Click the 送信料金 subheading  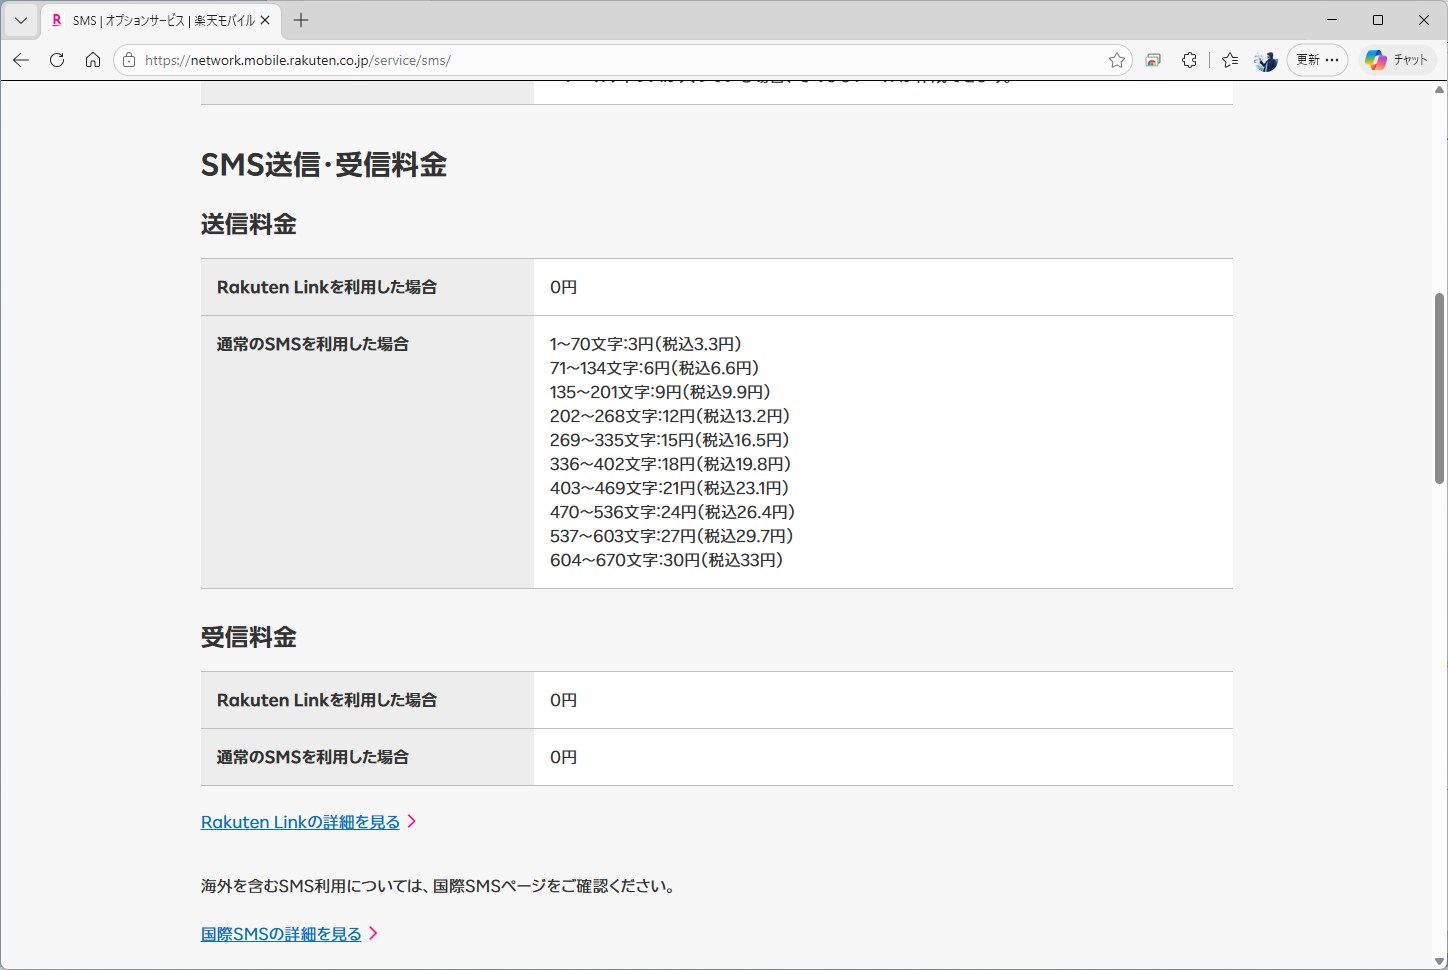(x=249, y=224)
